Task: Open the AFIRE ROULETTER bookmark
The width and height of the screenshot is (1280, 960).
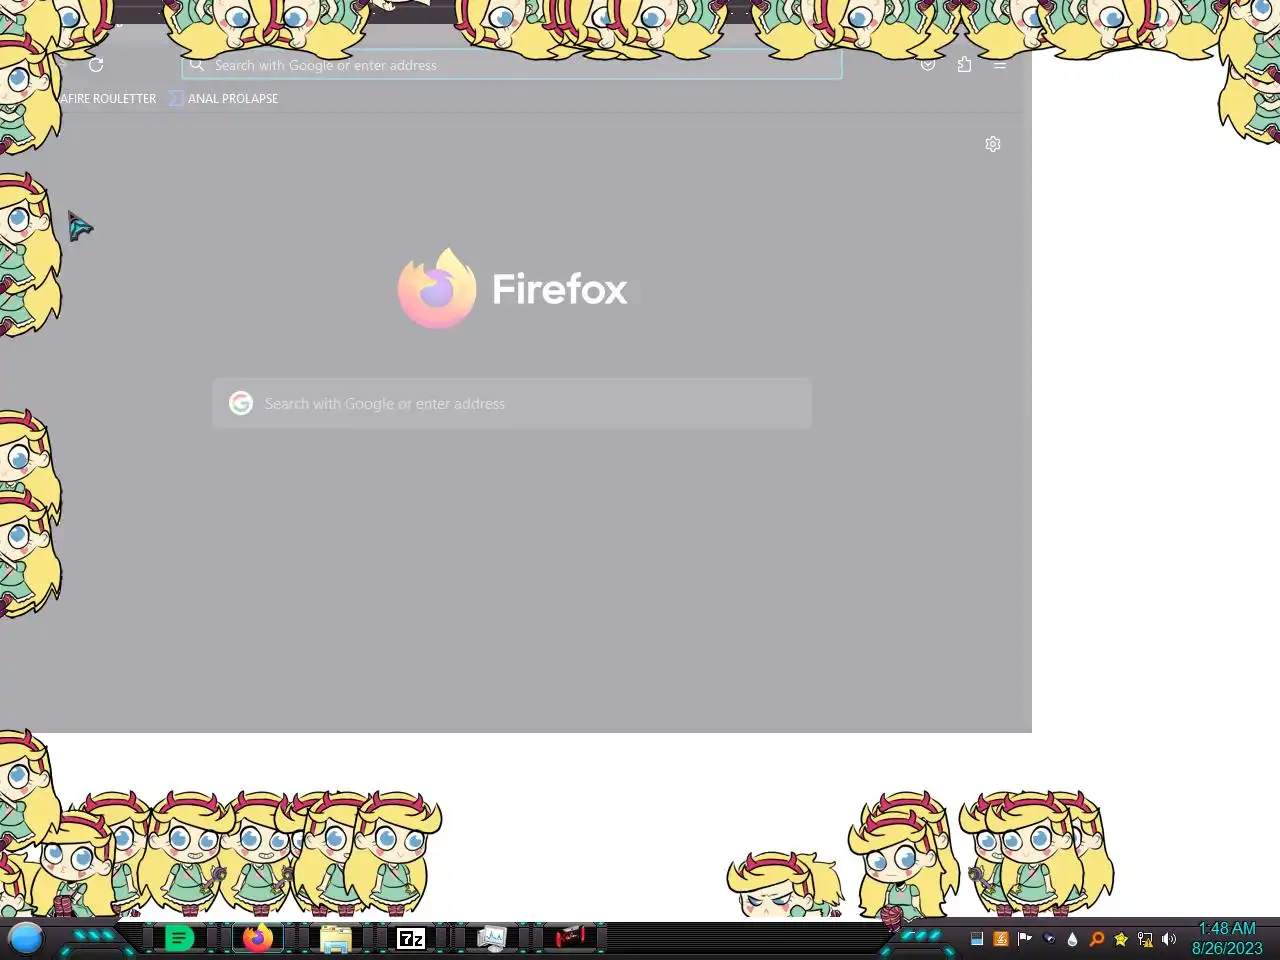Action: click(108, 98)
